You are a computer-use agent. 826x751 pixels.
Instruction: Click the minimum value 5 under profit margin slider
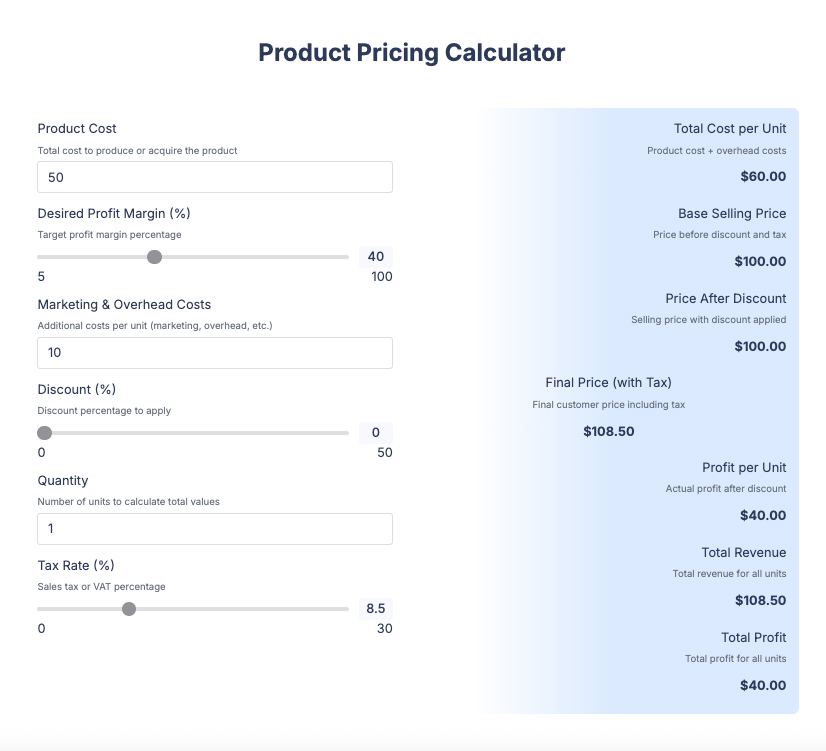pyautogui.click(x=41, y=276)
